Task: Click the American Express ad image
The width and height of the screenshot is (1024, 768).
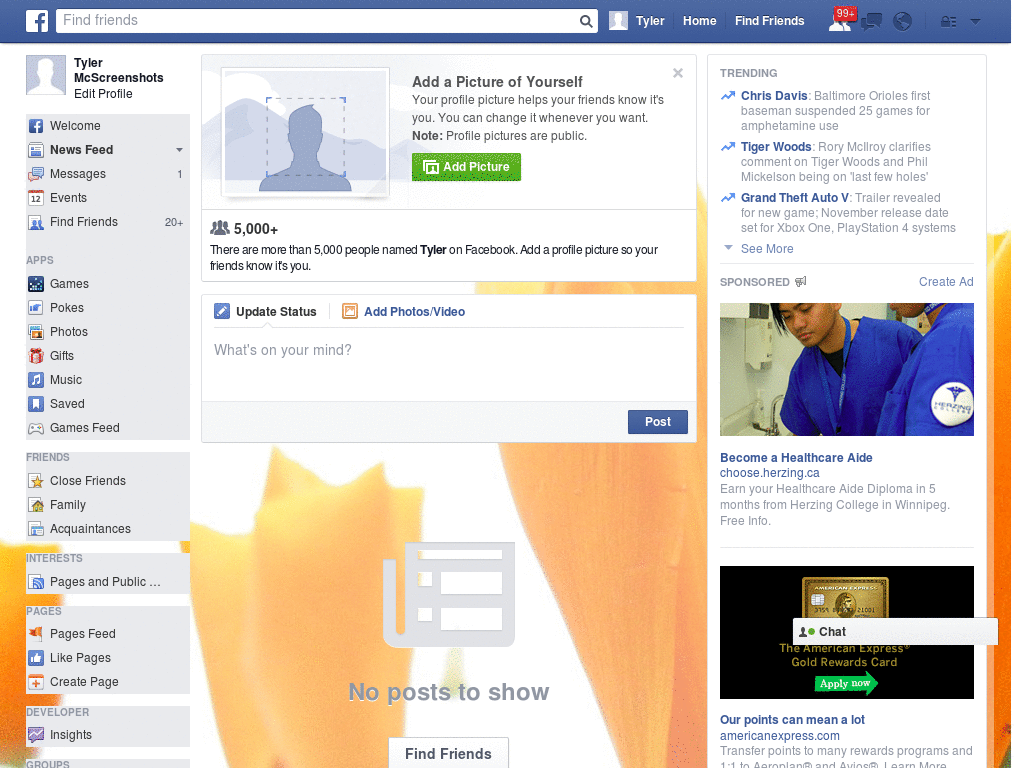Action: tap(846, 632)
